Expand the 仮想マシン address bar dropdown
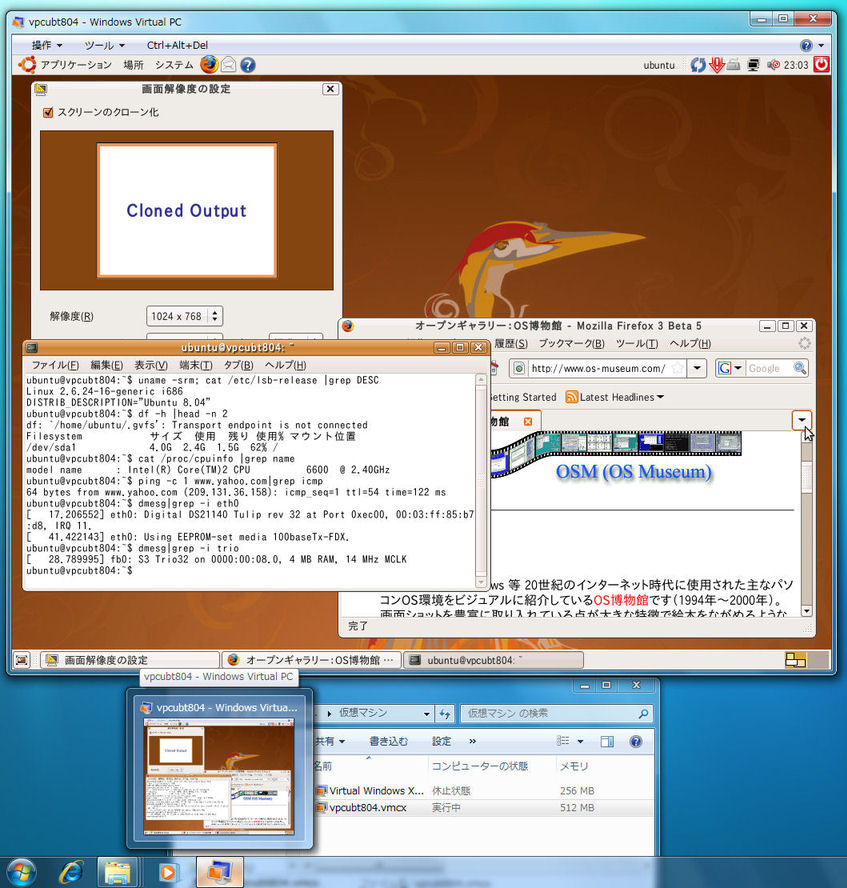 pyautogui.click(x=427, y=714)
